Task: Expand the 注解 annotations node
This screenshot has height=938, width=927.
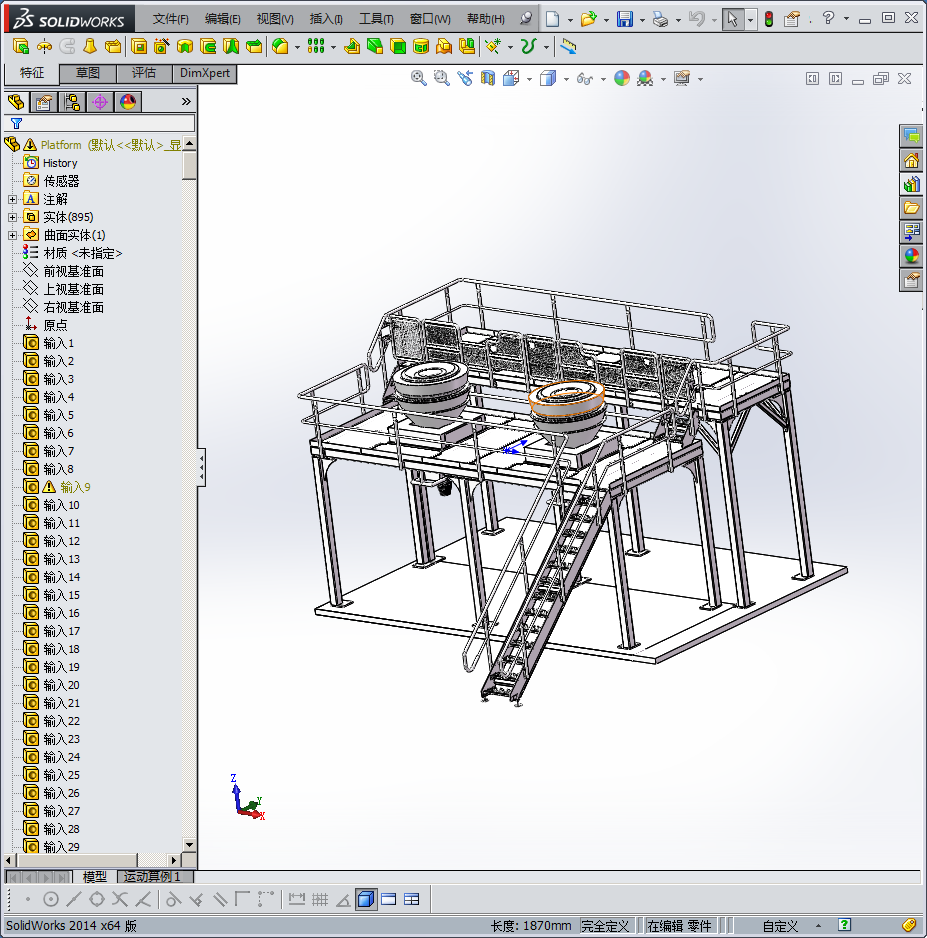Action: tap(12, 199)
